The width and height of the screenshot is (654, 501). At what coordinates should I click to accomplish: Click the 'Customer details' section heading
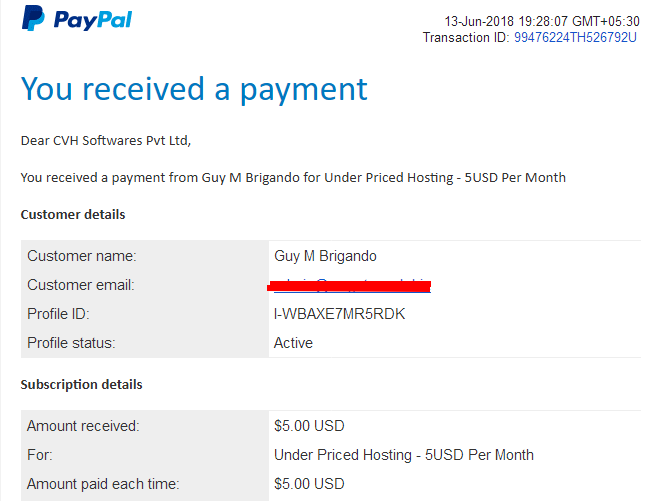click(x=73, y=214)
